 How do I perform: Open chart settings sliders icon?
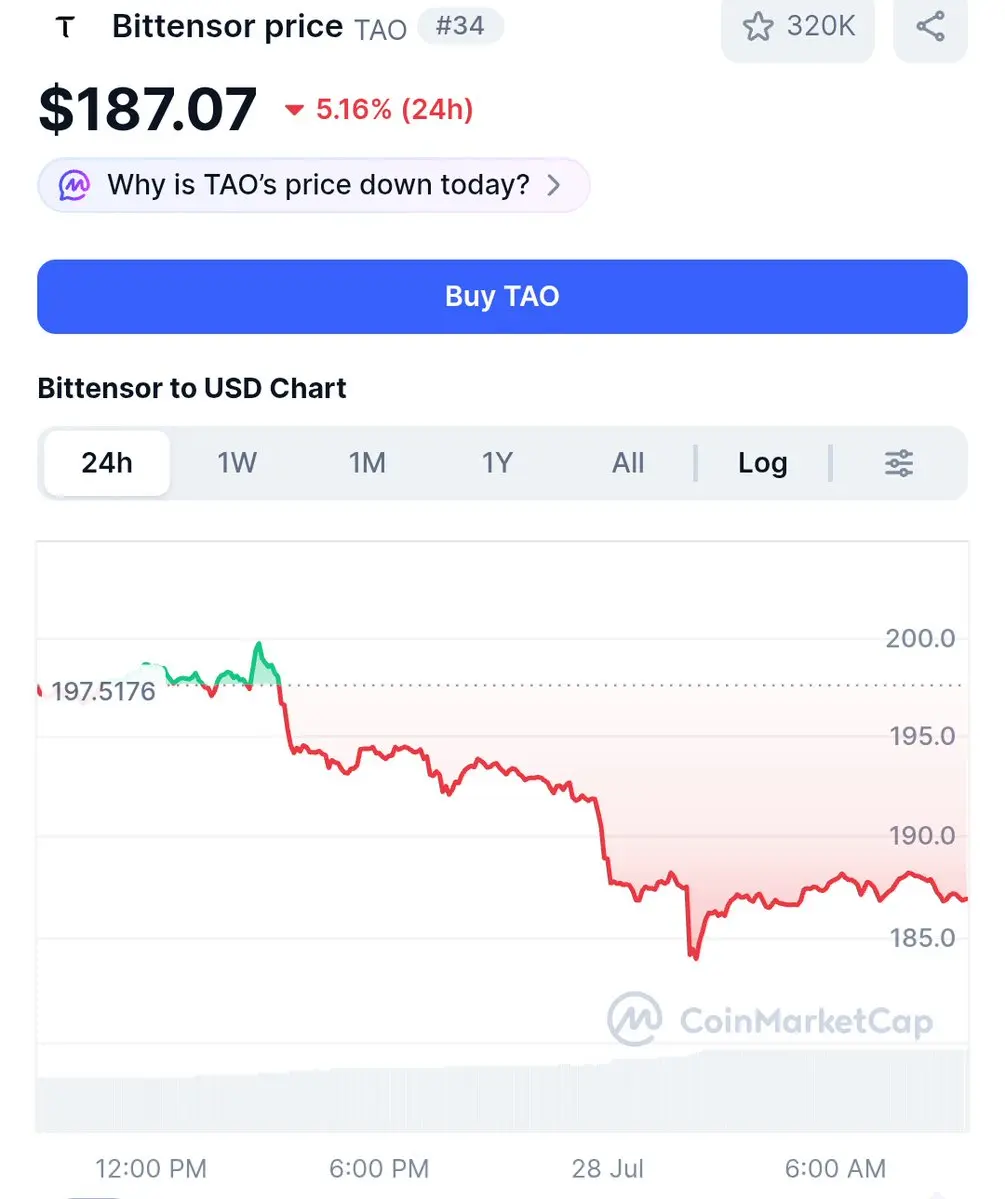899,463
